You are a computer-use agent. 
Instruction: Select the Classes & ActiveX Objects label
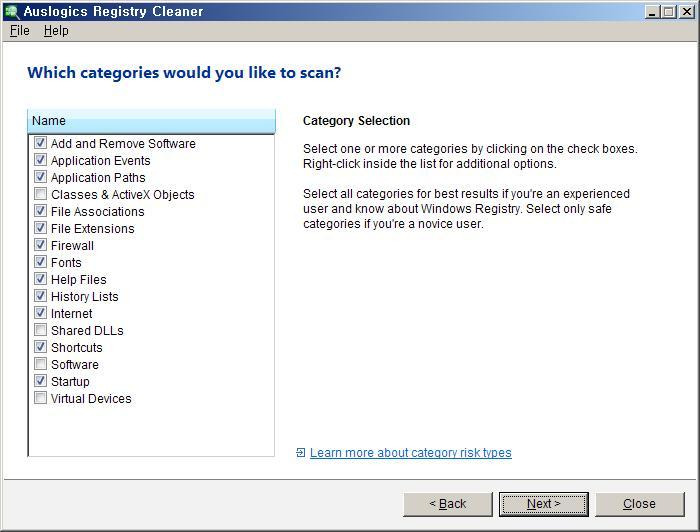click(x=123, y=195)
